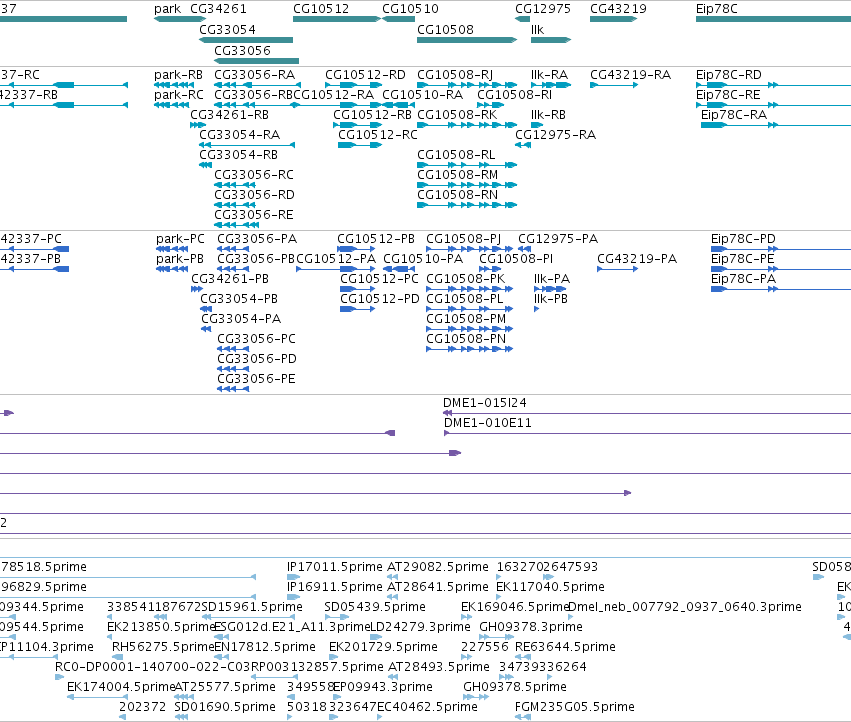Click the Ilk-RB transcript label
The width and height of the screenshot is (851, 722).
click(x=548, y=115)
